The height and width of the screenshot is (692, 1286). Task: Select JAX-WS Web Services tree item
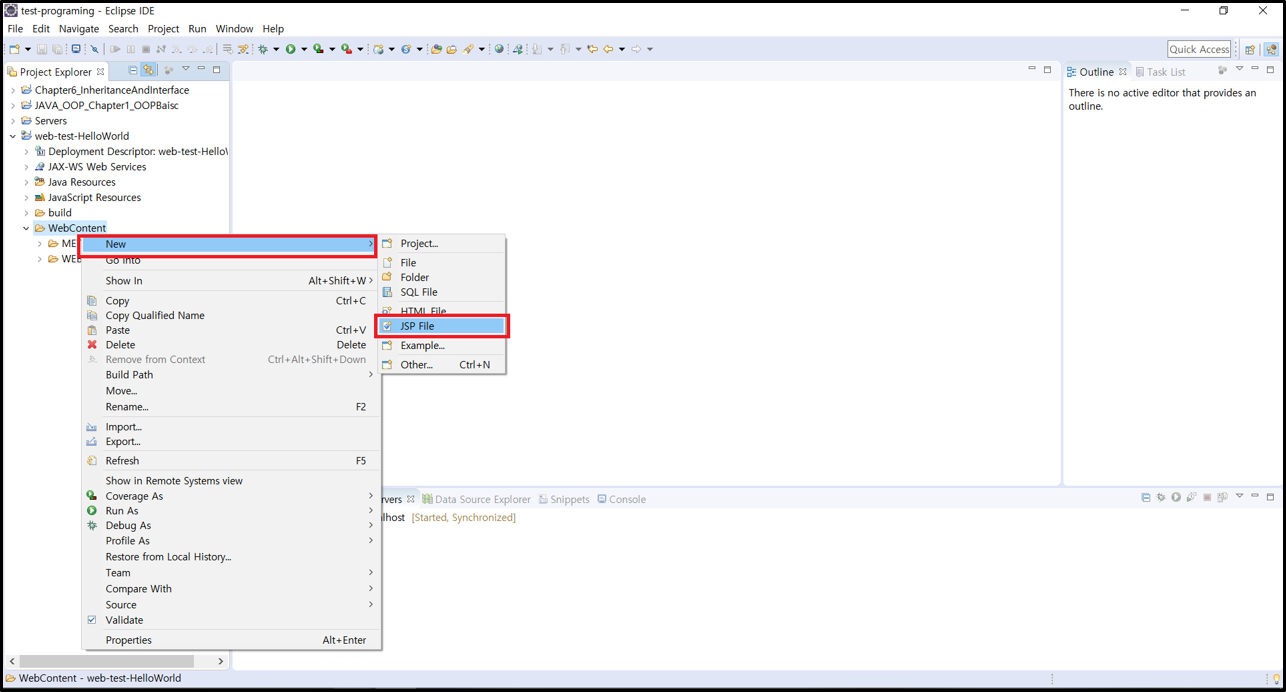point(97,167)
